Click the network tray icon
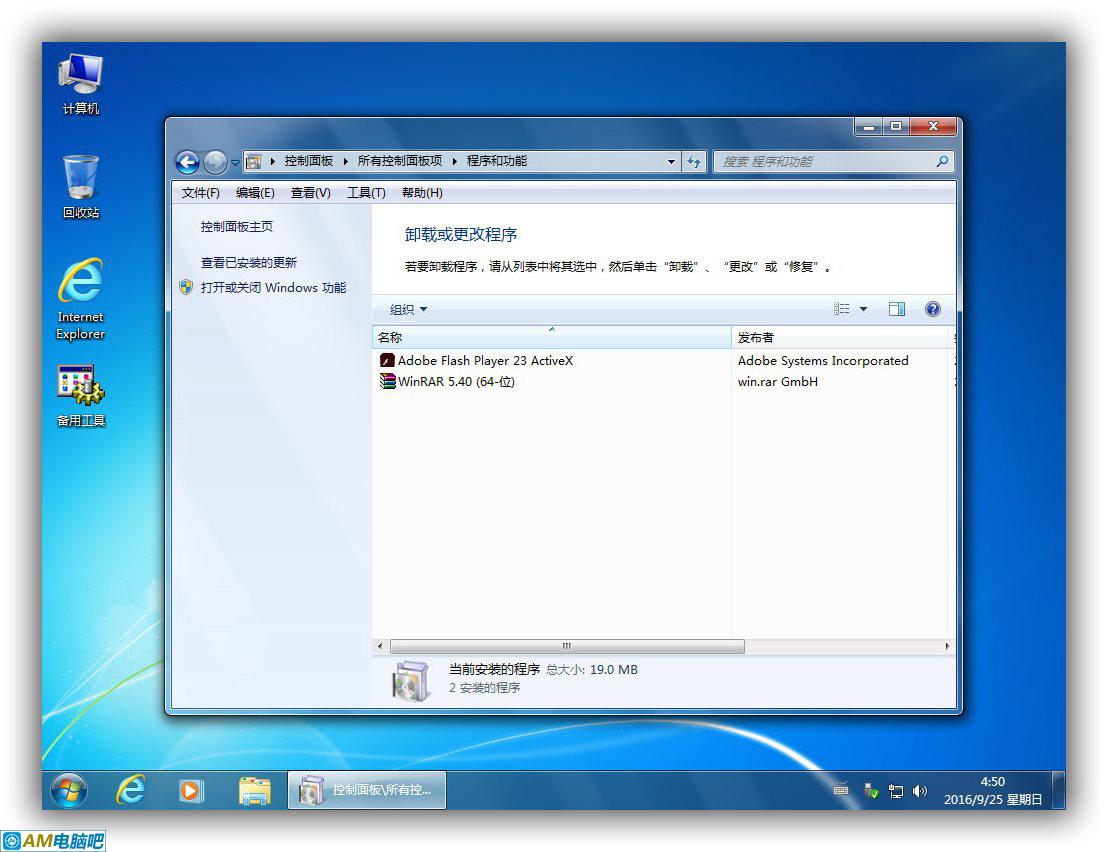Screen dimensions: 1108x852 [895, 791]
